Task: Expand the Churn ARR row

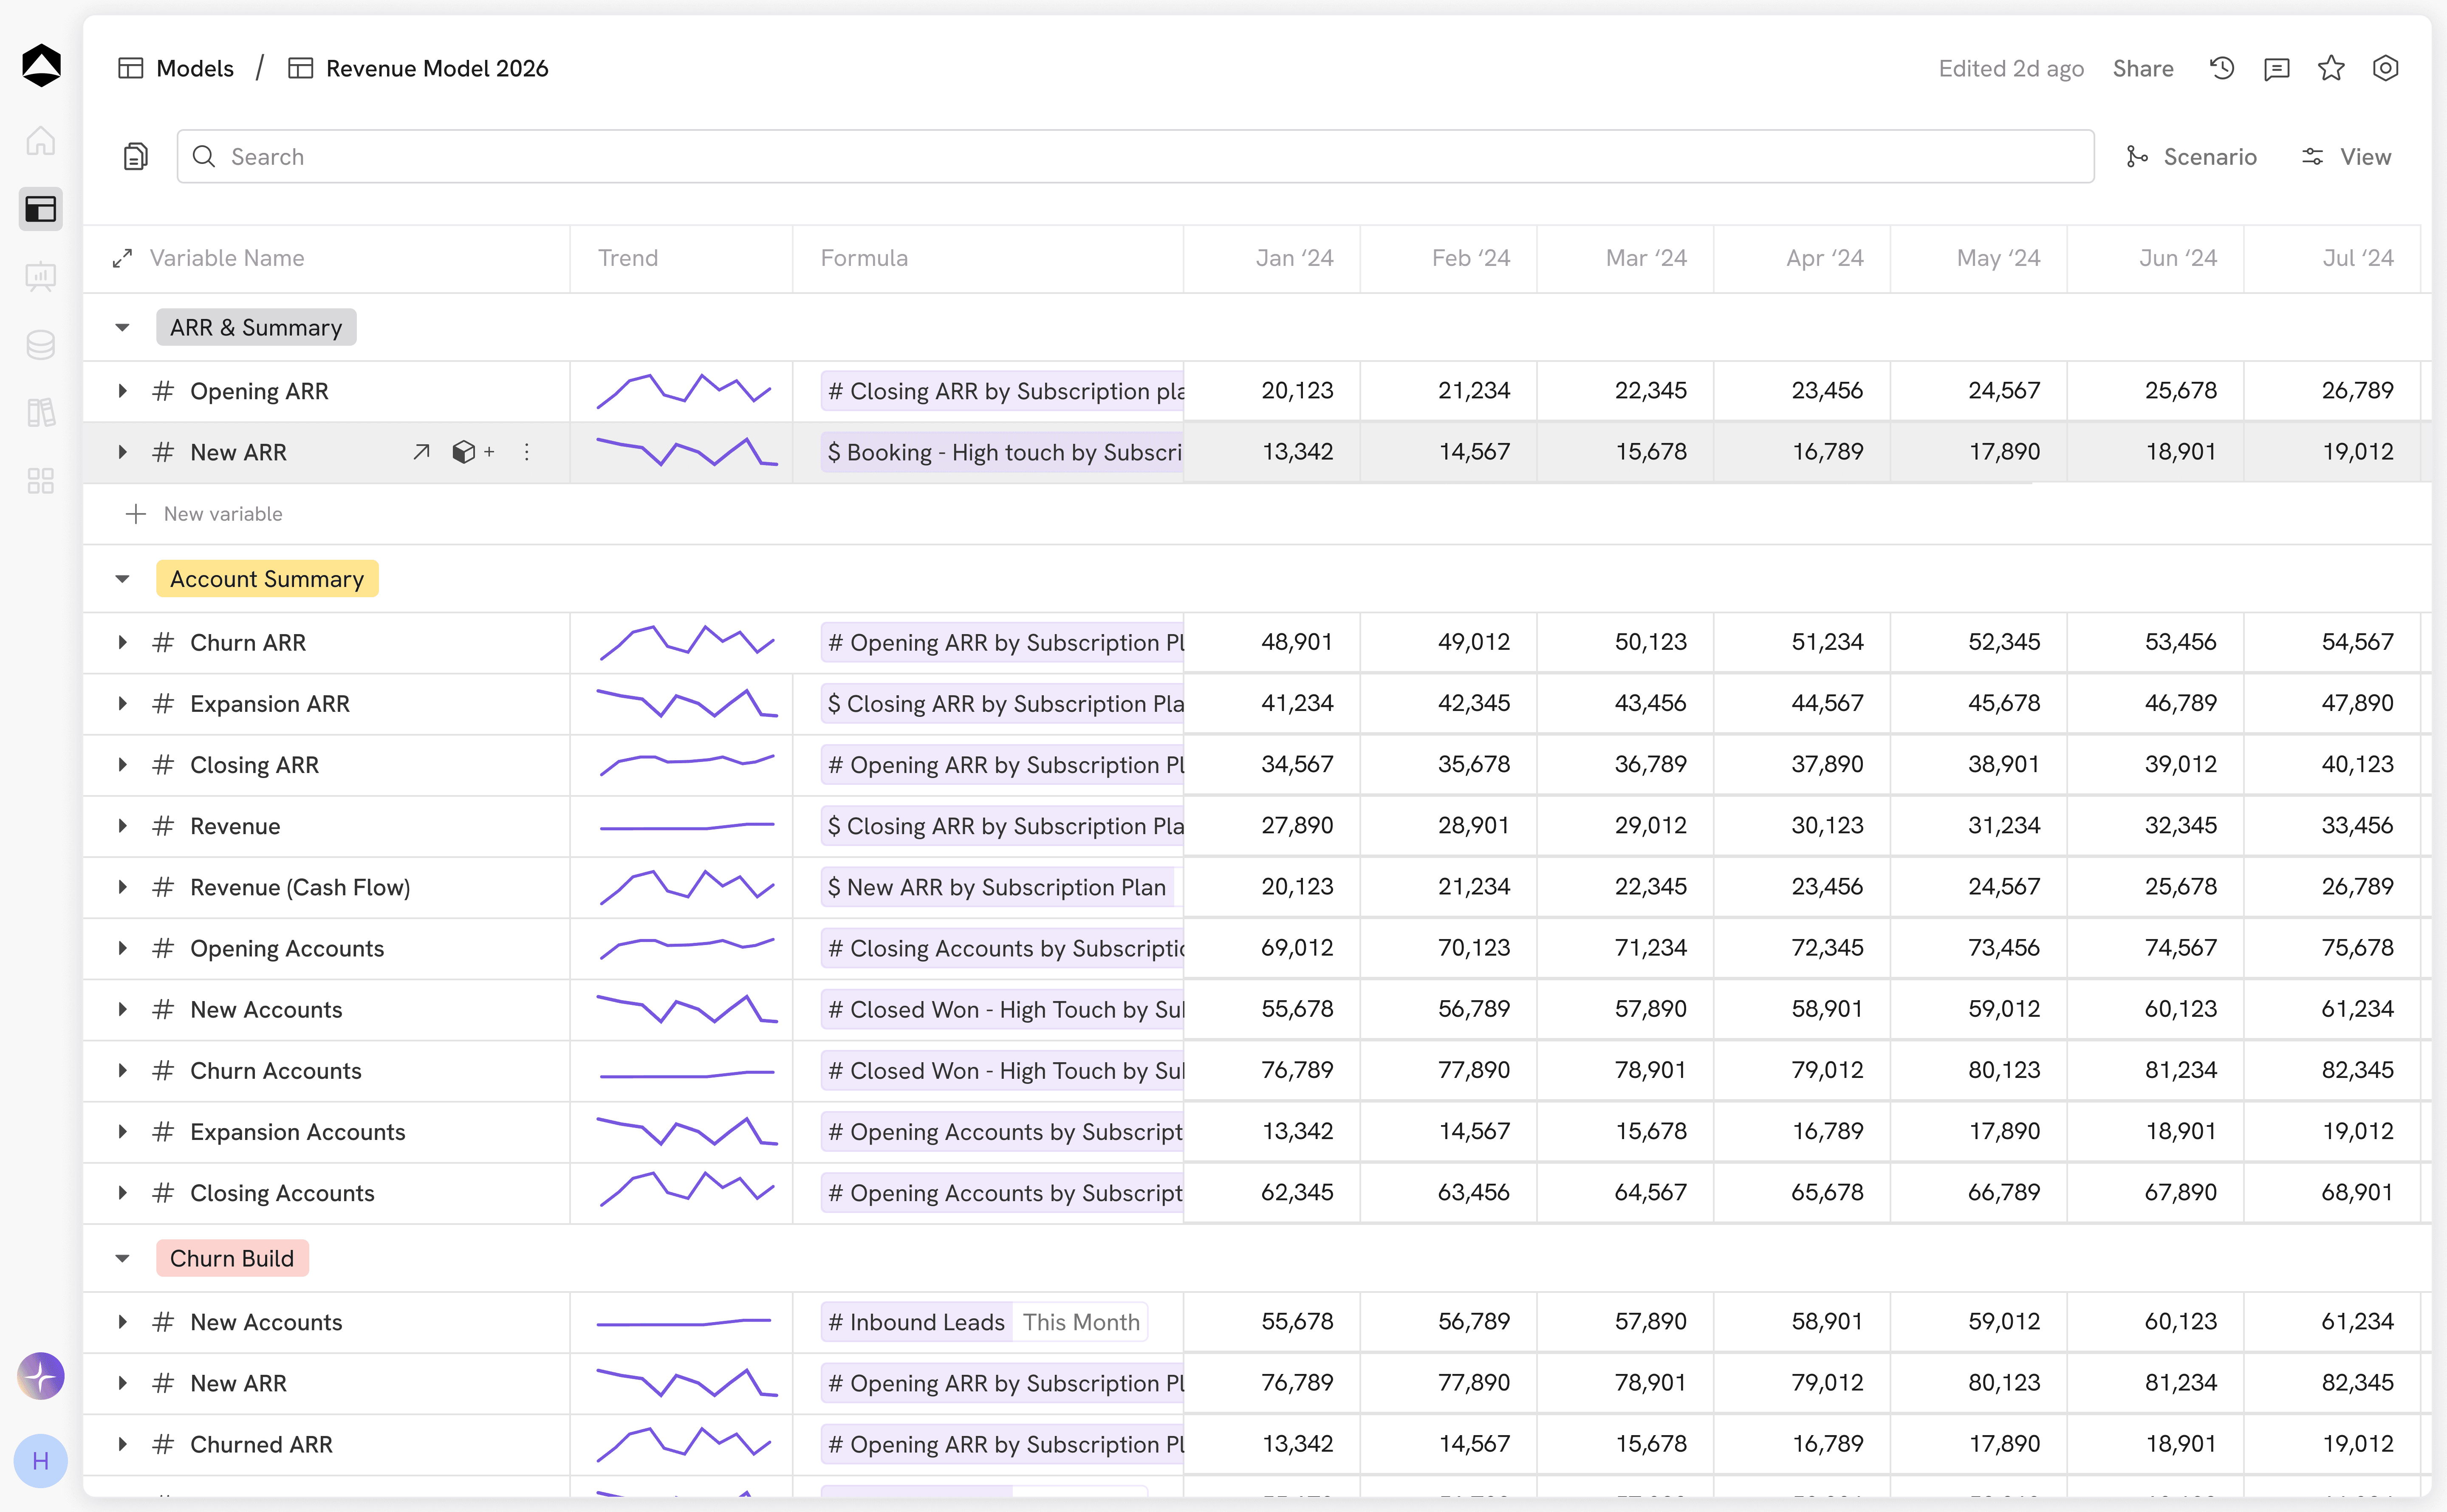Action: coord(122,642)
